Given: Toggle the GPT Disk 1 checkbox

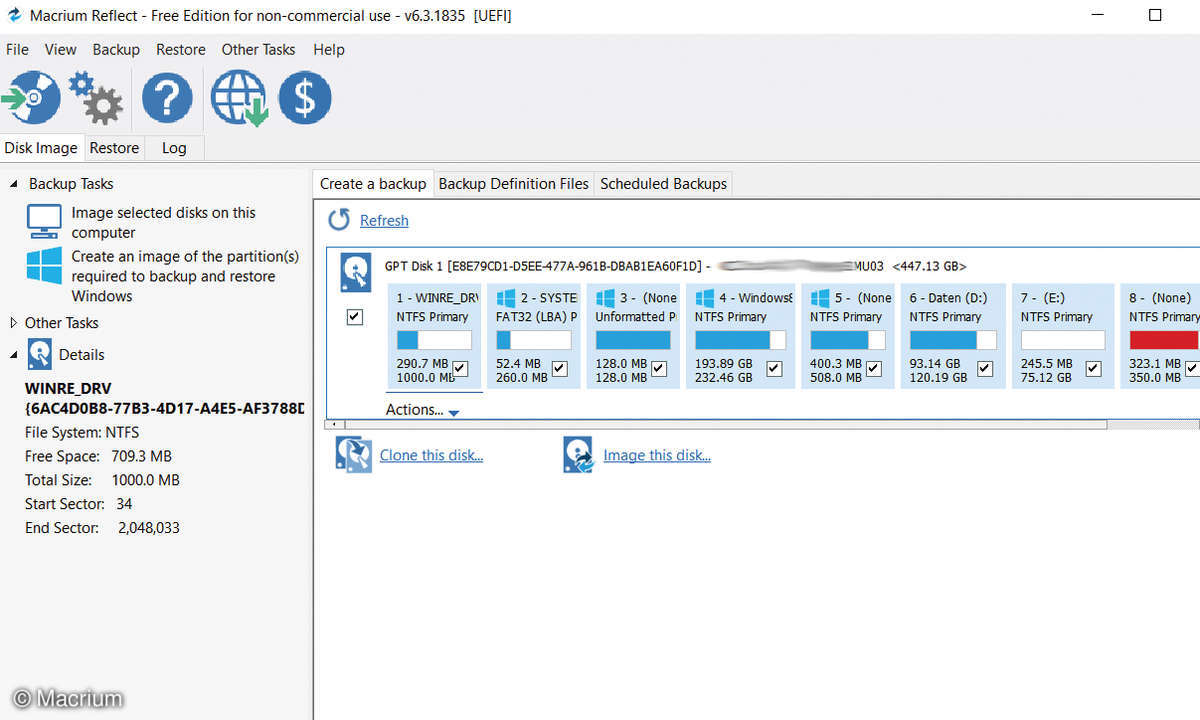Looking at the screenshot, I should point(354,317).
